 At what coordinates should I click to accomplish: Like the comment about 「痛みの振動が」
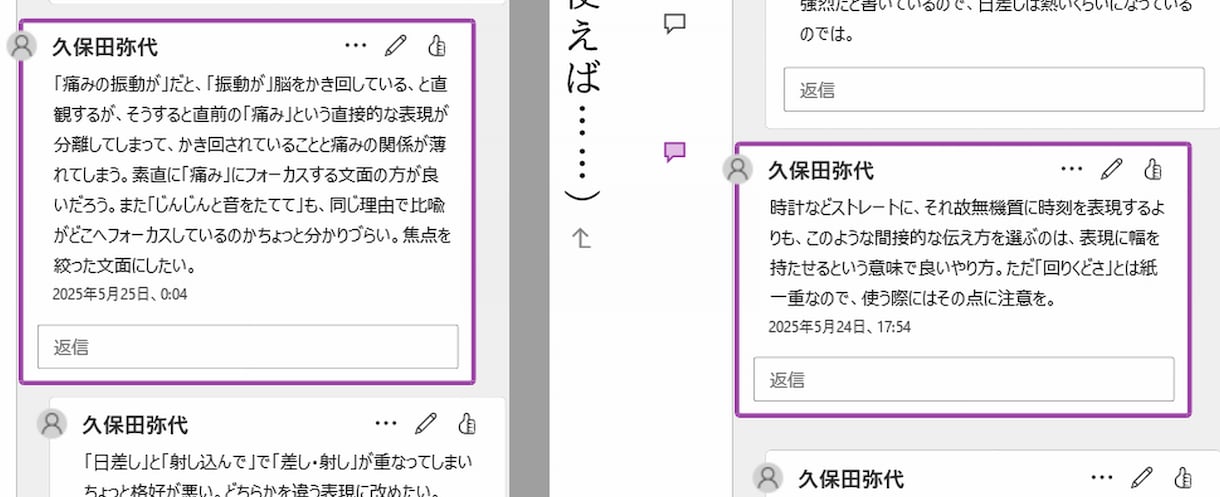[x=435, y=45]
